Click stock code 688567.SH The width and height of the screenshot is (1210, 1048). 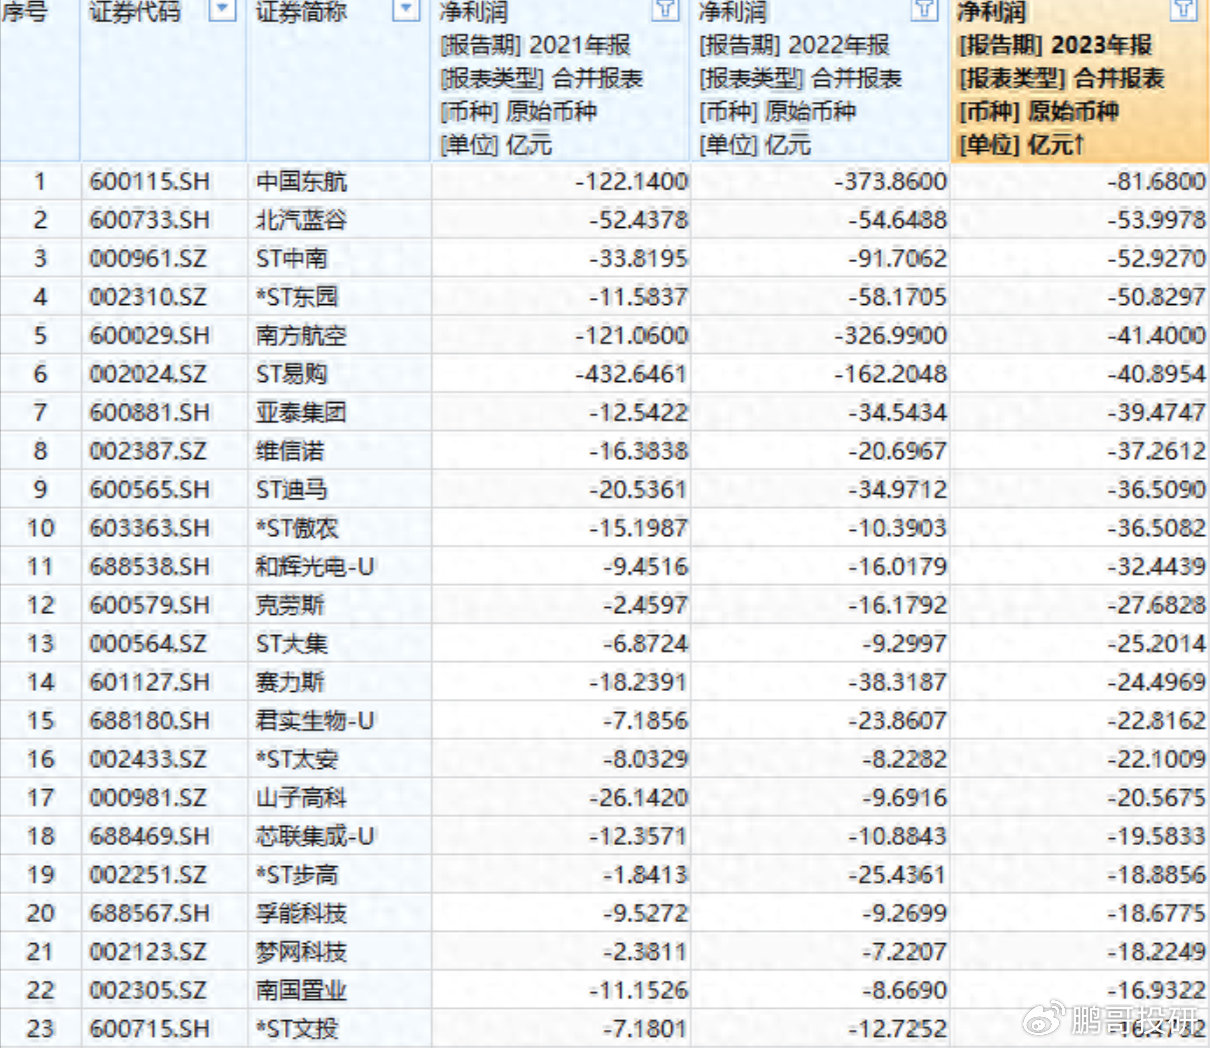(x=150, y=913)
